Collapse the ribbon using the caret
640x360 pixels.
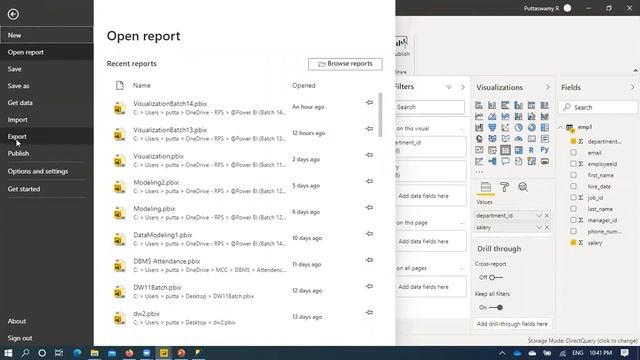(635, 71)
